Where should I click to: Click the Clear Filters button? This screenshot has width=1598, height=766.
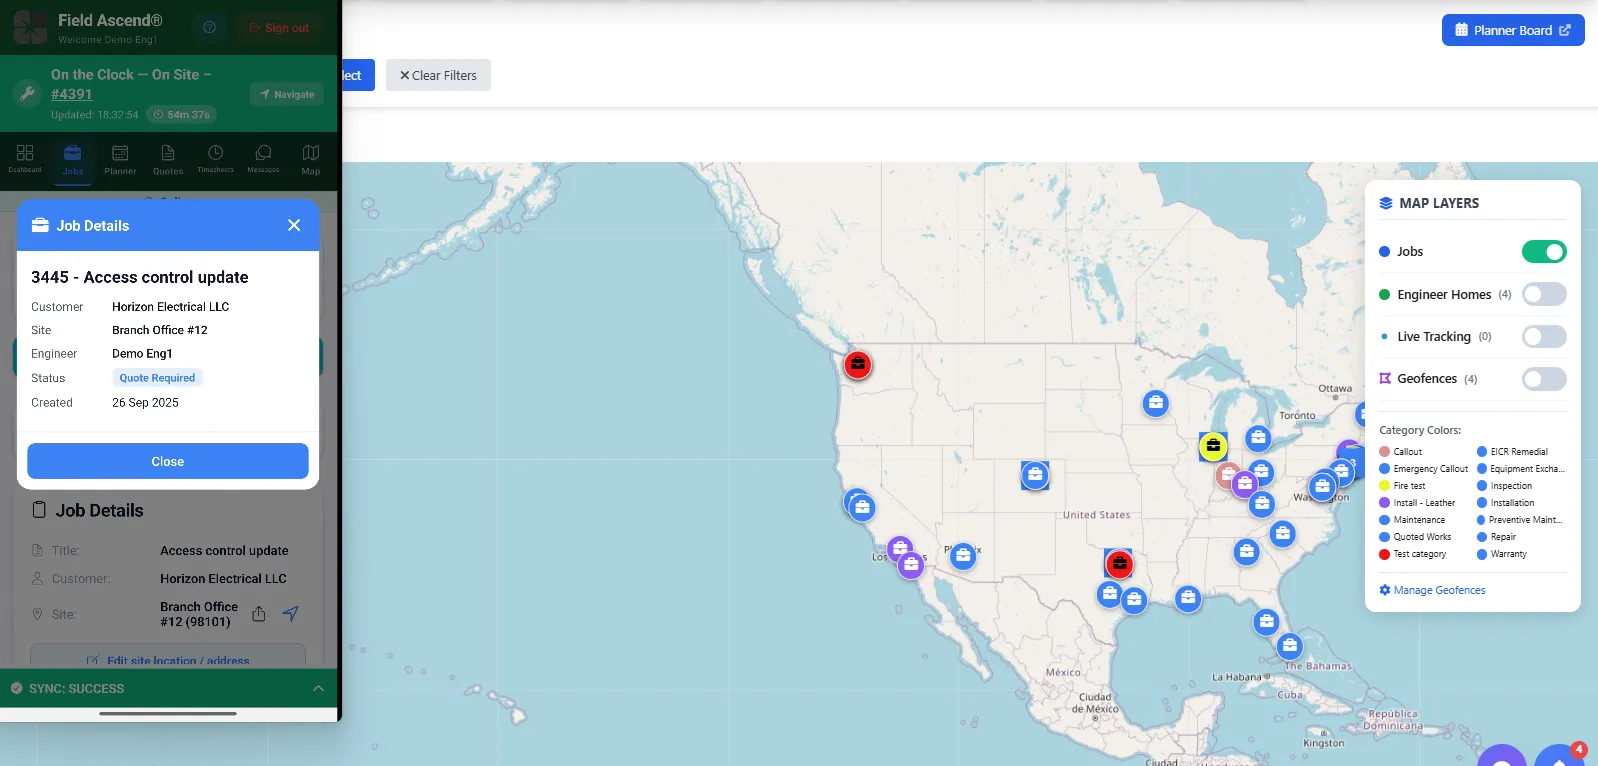438,75
